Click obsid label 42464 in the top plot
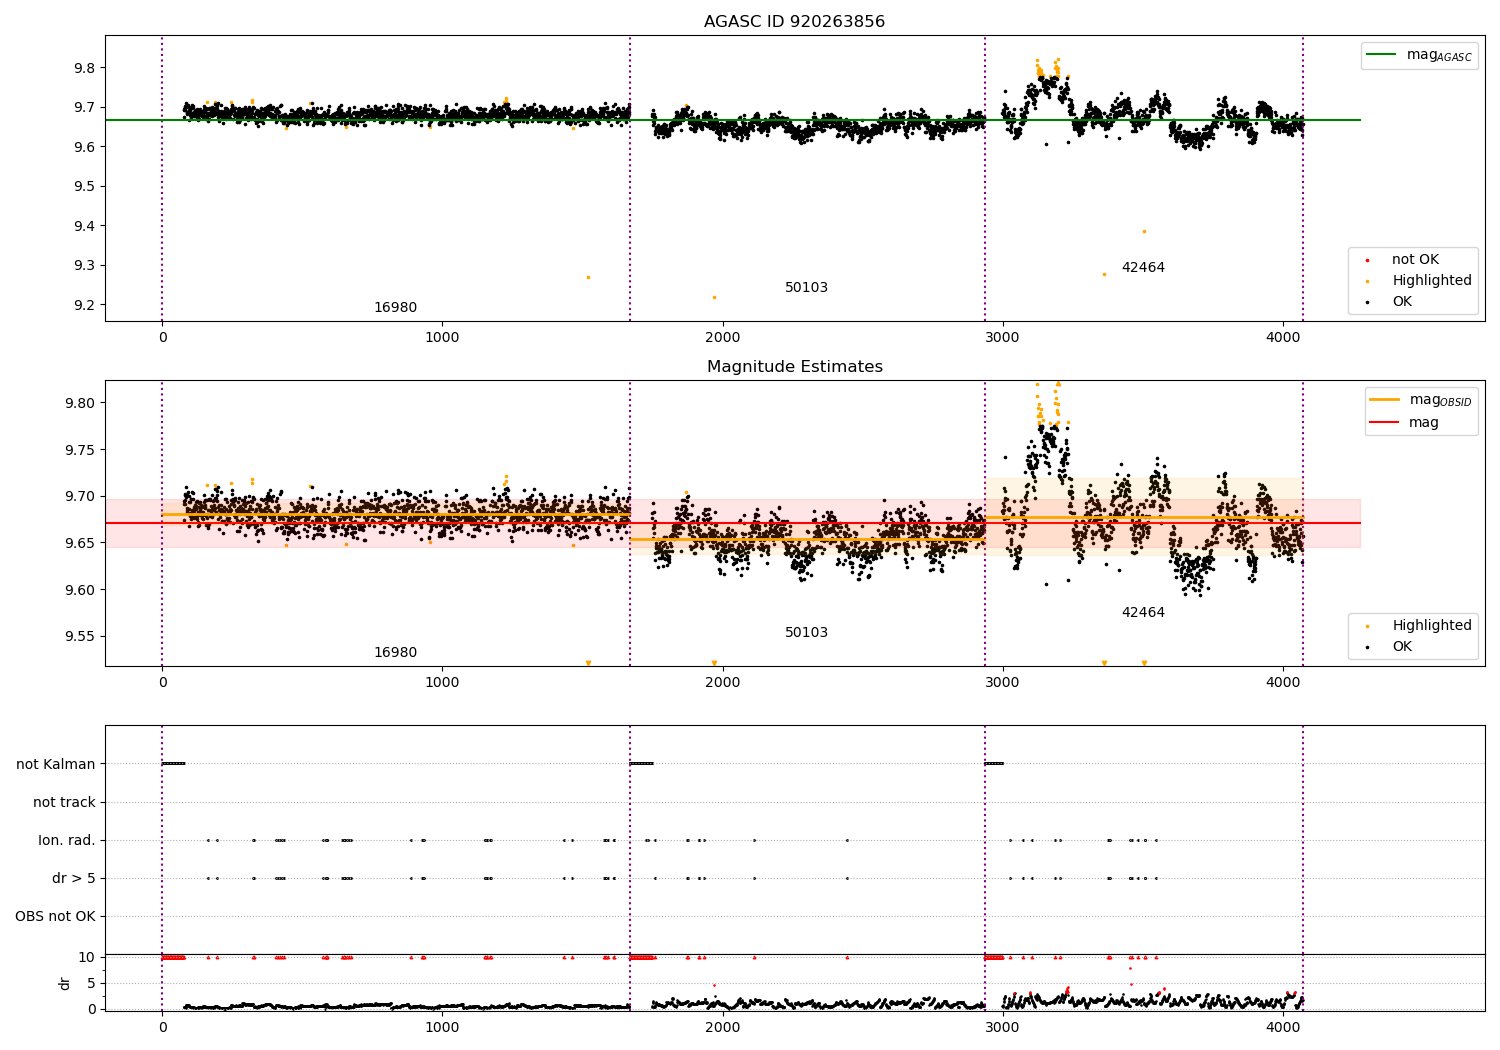The height and width of the screenshot is (1050, 1500). pyautogui.click(x=1143, y=268)
